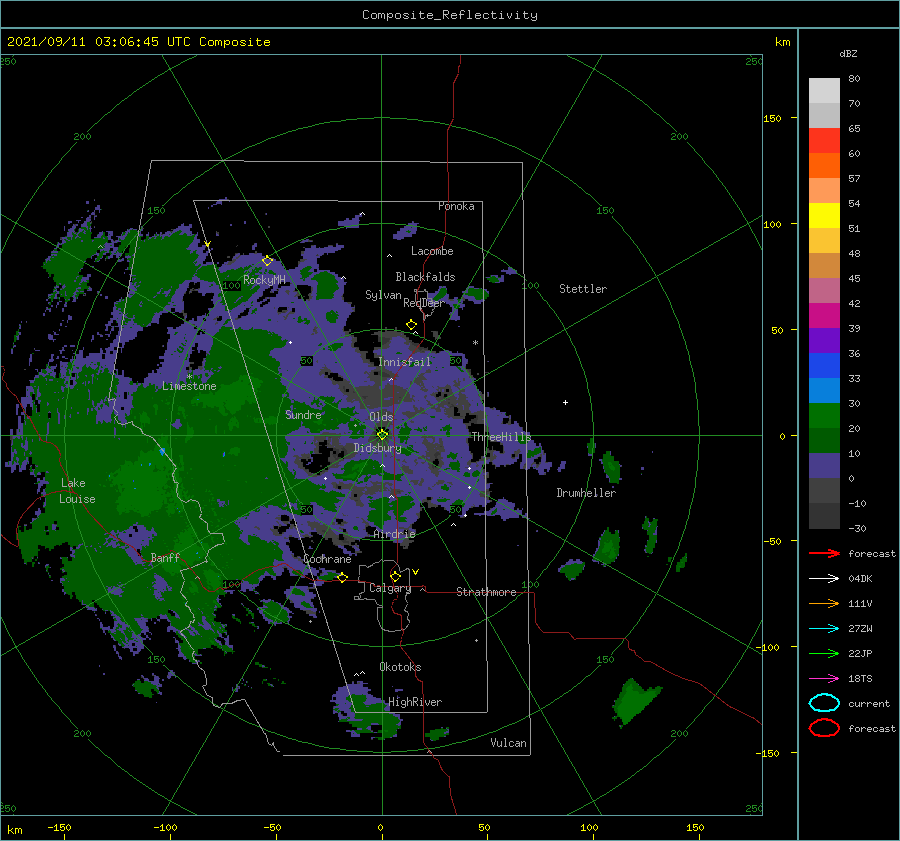This screenshot has height=841, width=900.
Task: Click the yellow diamond marker near RockyMH
Action: click(267, 261)
